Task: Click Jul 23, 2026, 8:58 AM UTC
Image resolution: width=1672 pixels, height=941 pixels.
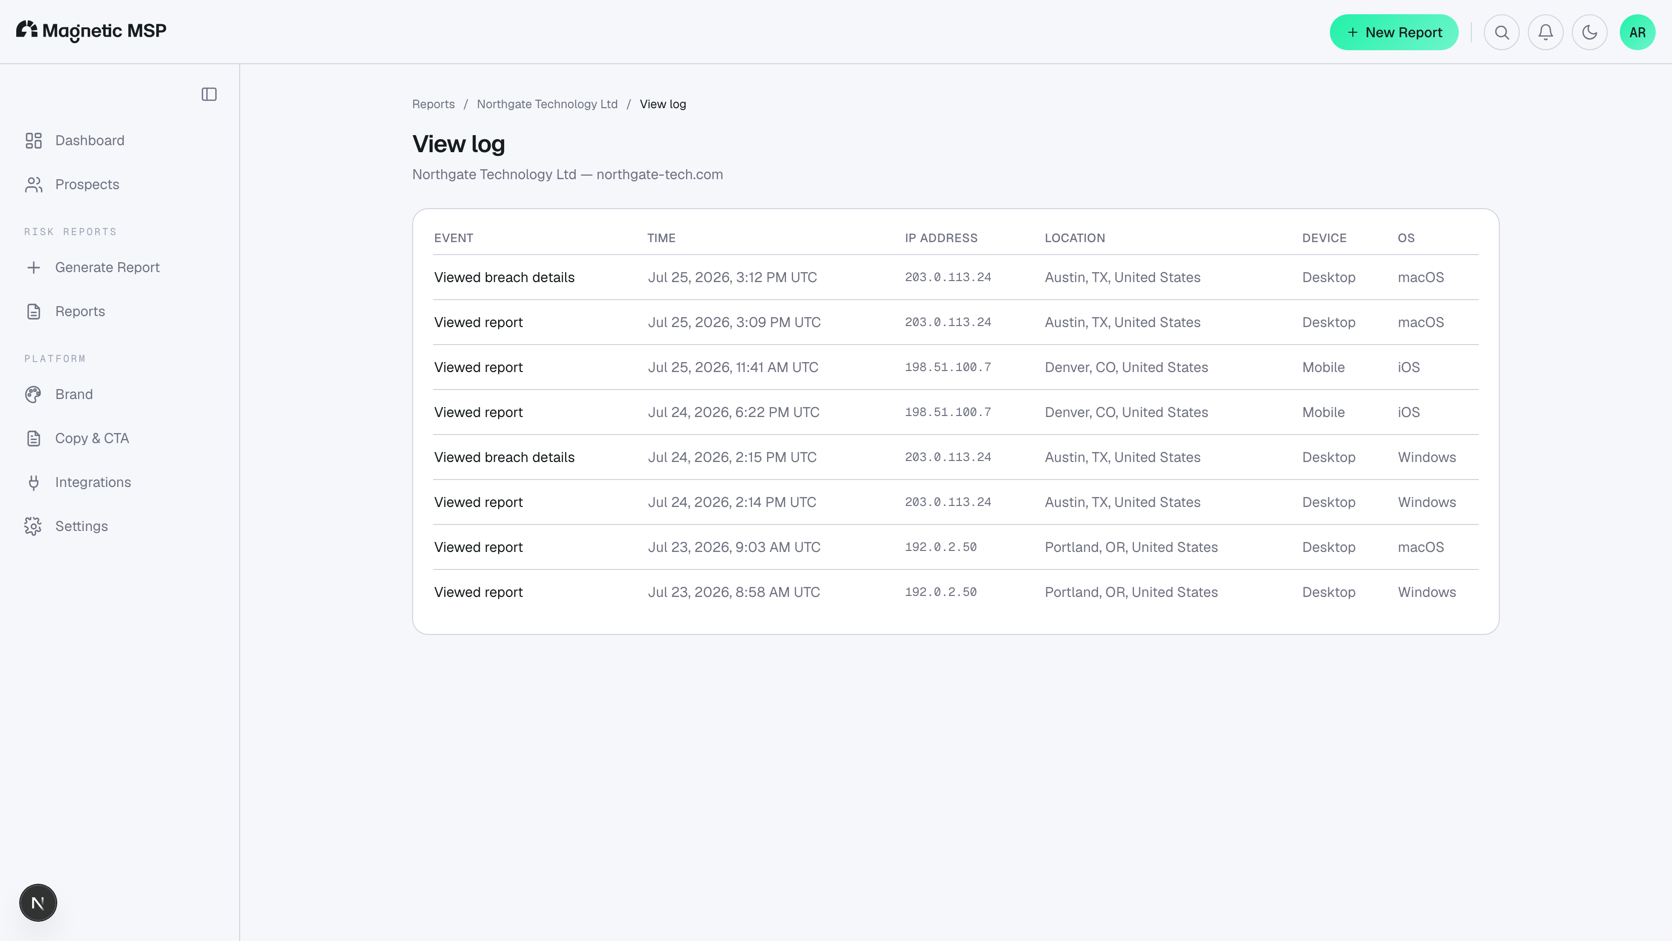Action: click(x=734, y=593)
